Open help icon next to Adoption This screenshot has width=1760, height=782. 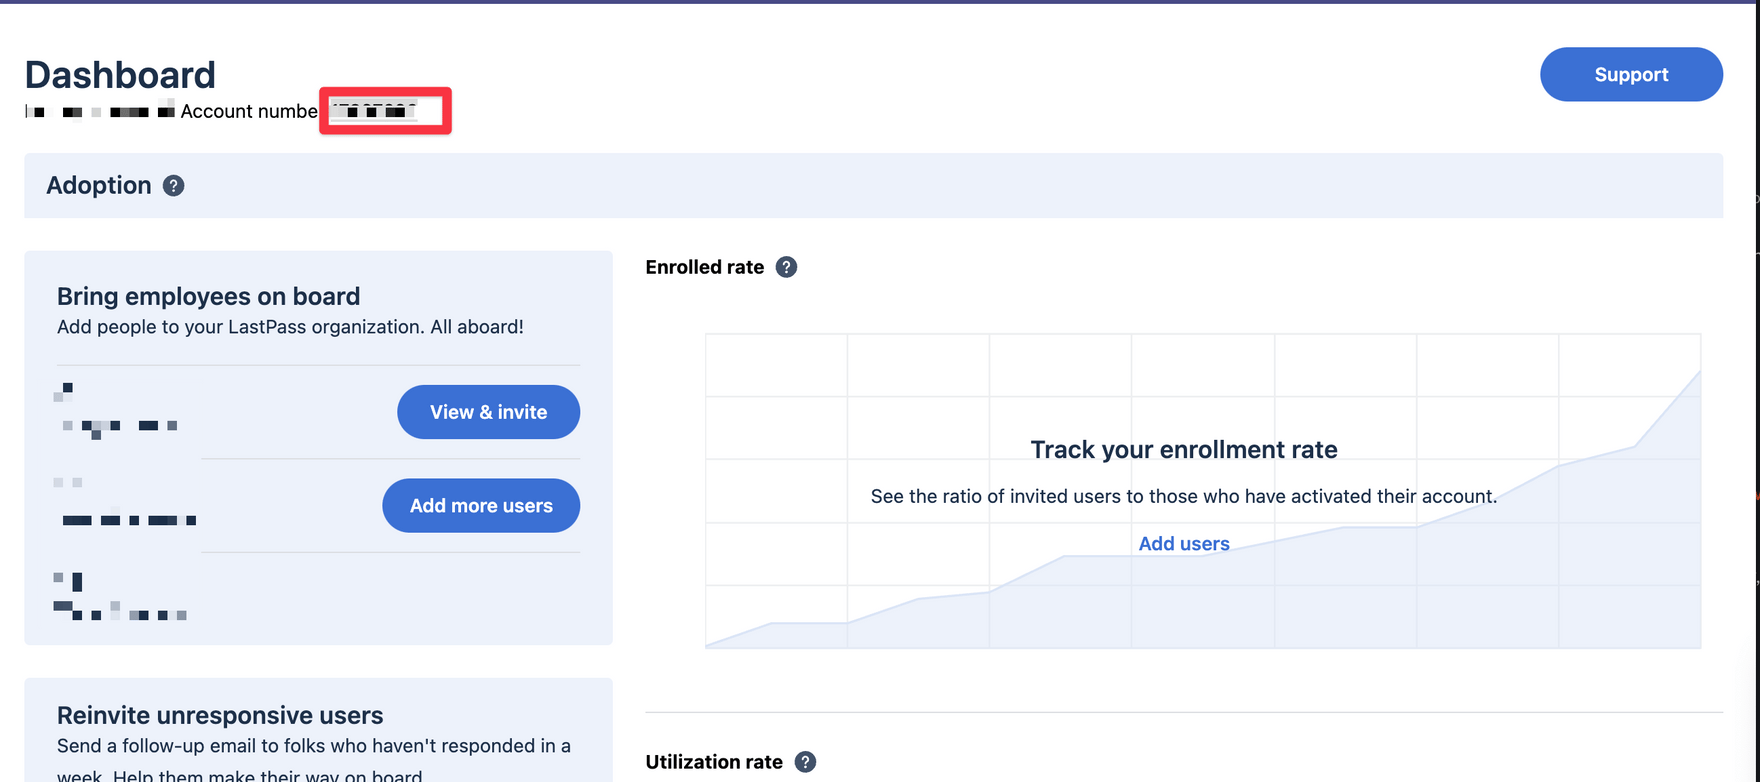pos(174,186)
